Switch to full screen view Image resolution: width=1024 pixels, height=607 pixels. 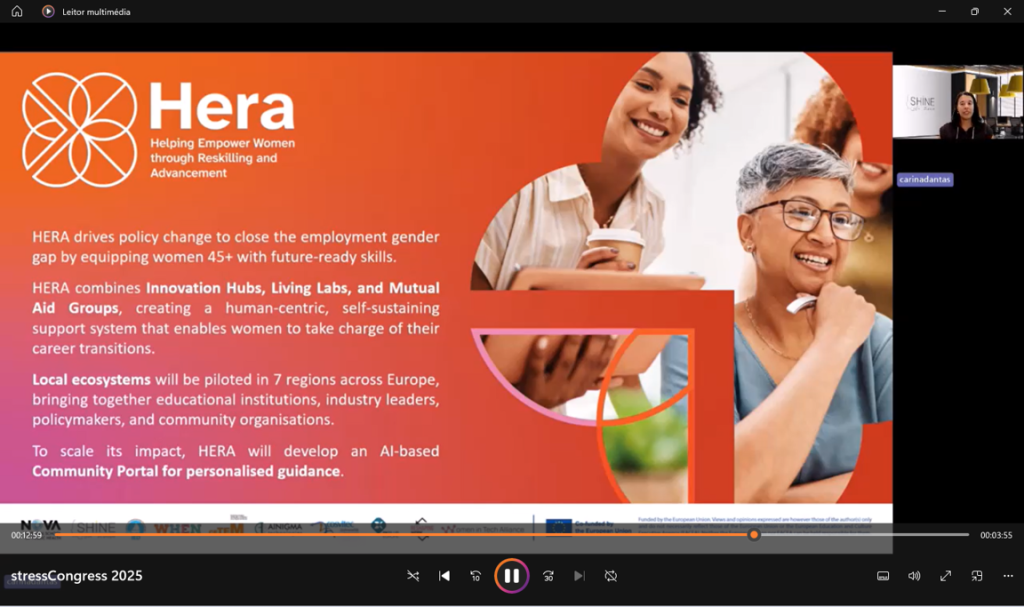945,576
